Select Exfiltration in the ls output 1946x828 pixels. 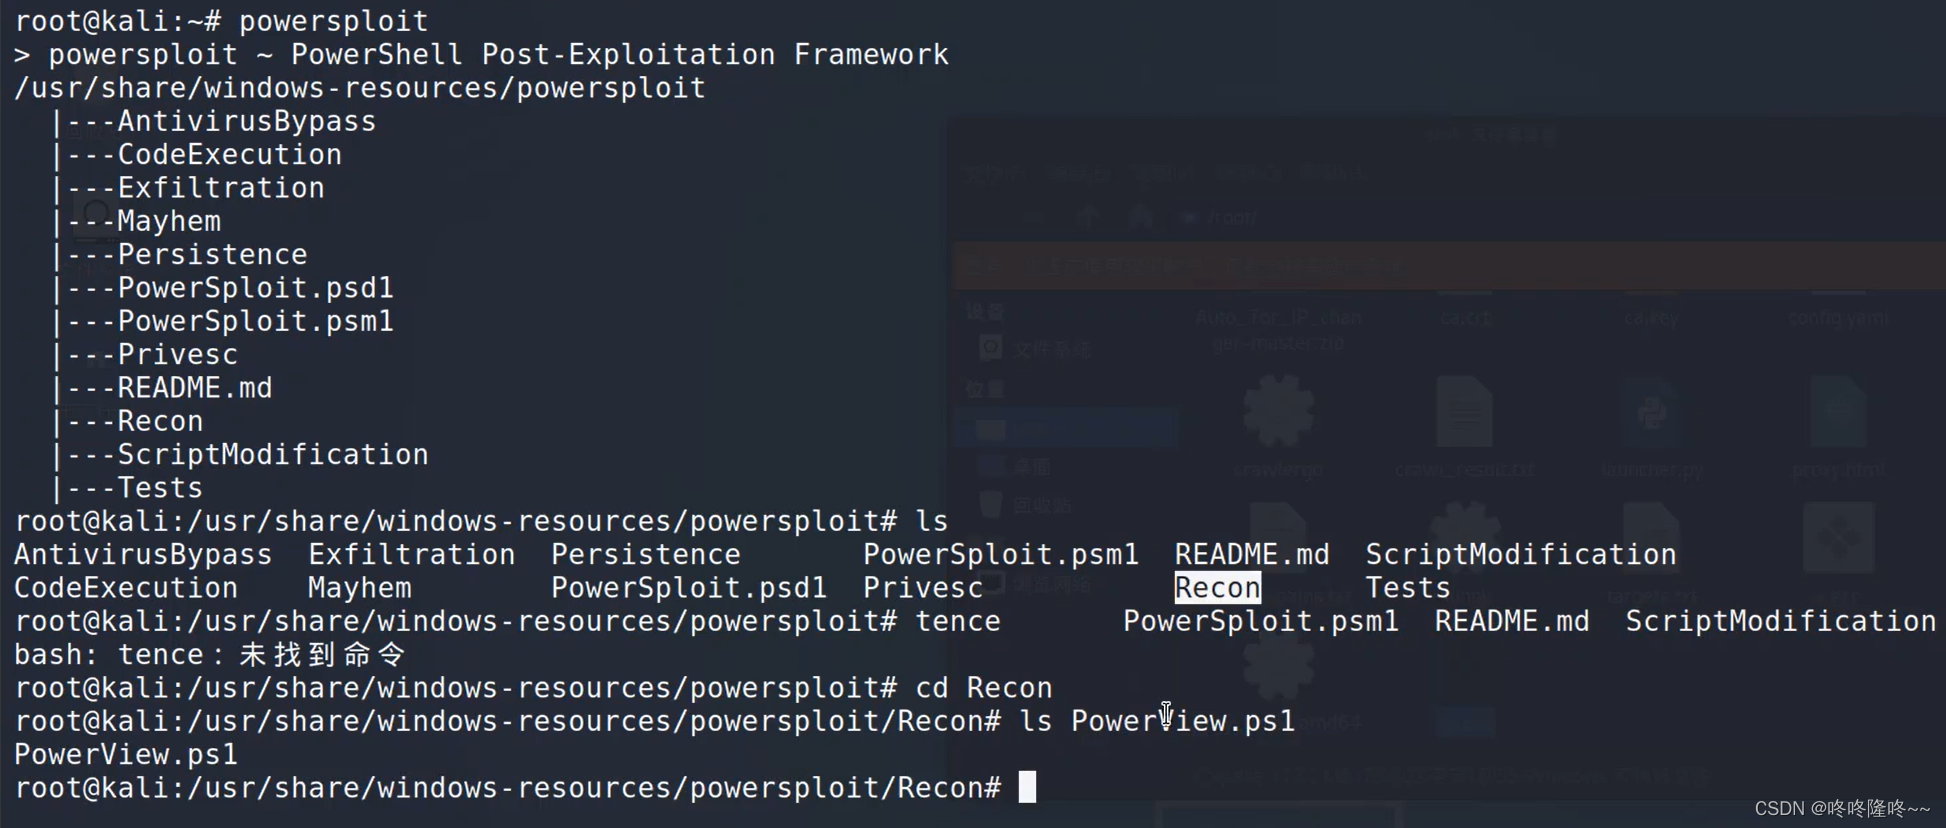(411, 555)
